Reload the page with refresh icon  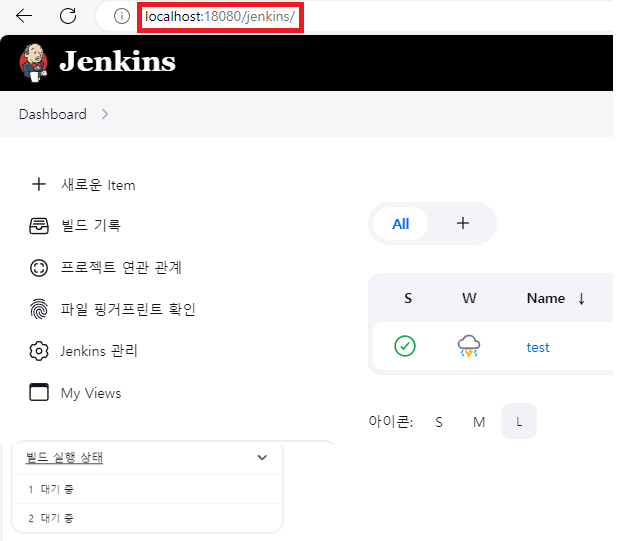click(x=68, y=16)
